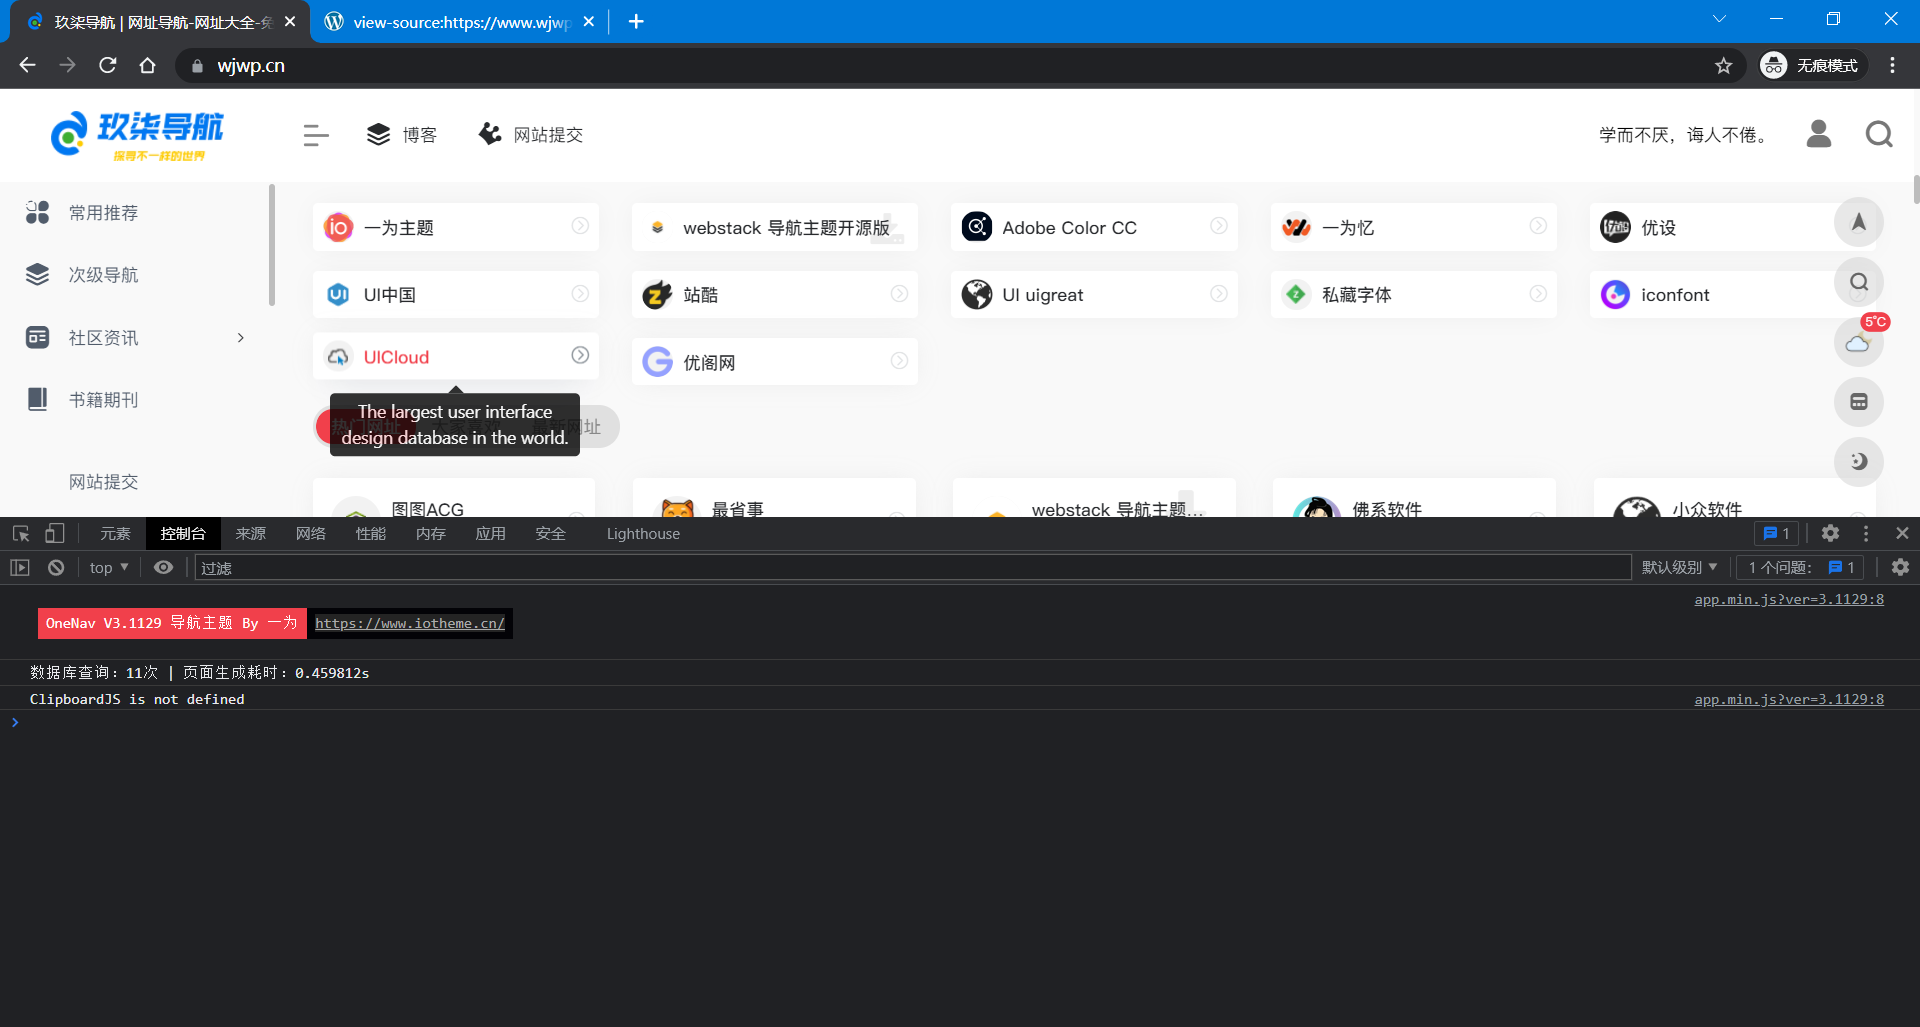Open the user account icon
Viewport: 1920px width, 1027px height.
point(1819,134)
